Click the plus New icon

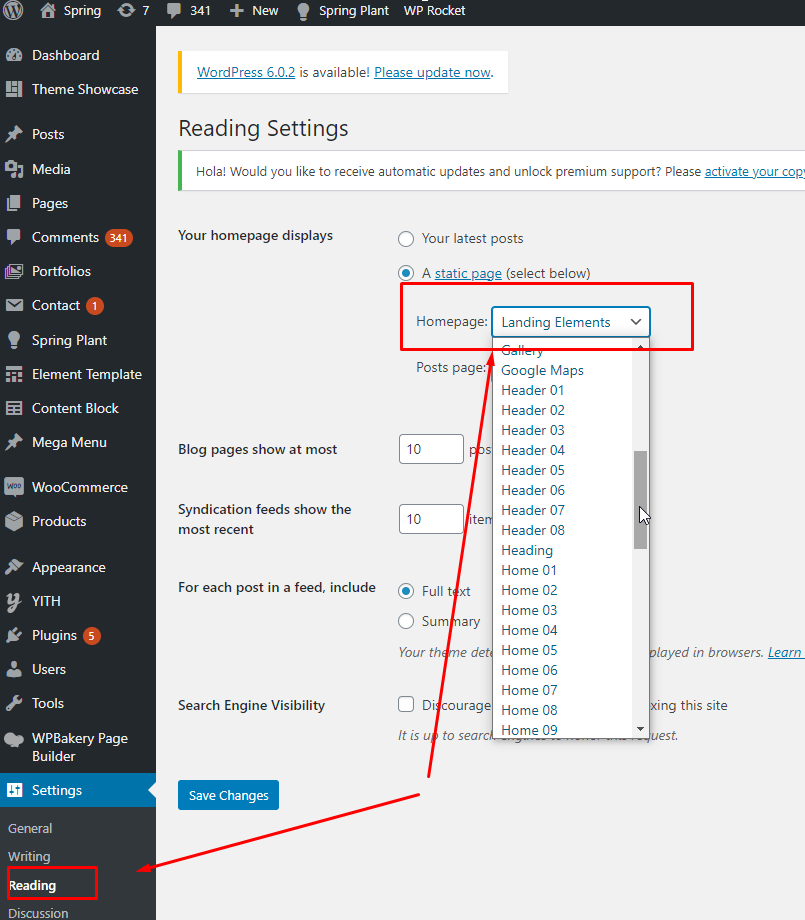click(236, 11)
